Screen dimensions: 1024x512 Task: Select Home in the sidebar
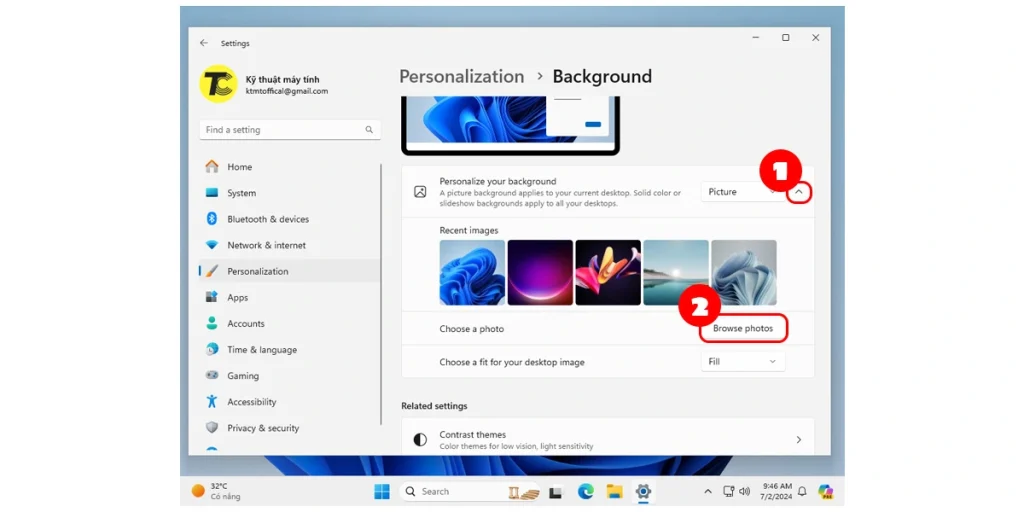click(239, 167)
